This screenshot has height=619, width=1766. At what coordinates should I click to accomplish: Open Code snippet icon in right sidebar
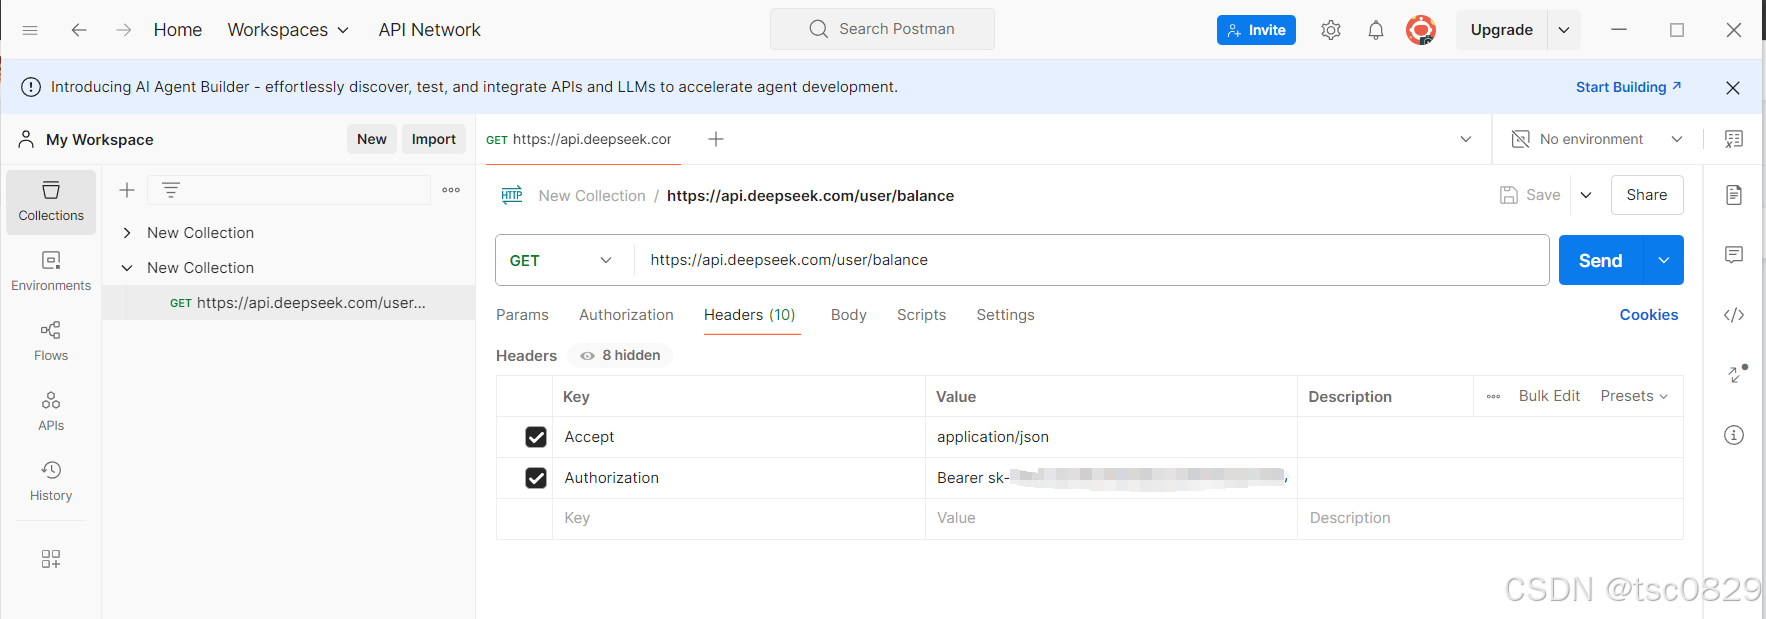click(1734, 315)
